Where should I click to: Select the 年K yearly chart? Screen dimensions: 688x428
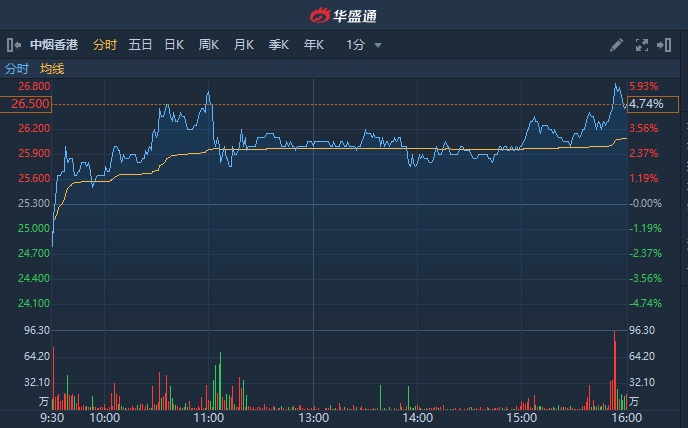tap(313, 45)
